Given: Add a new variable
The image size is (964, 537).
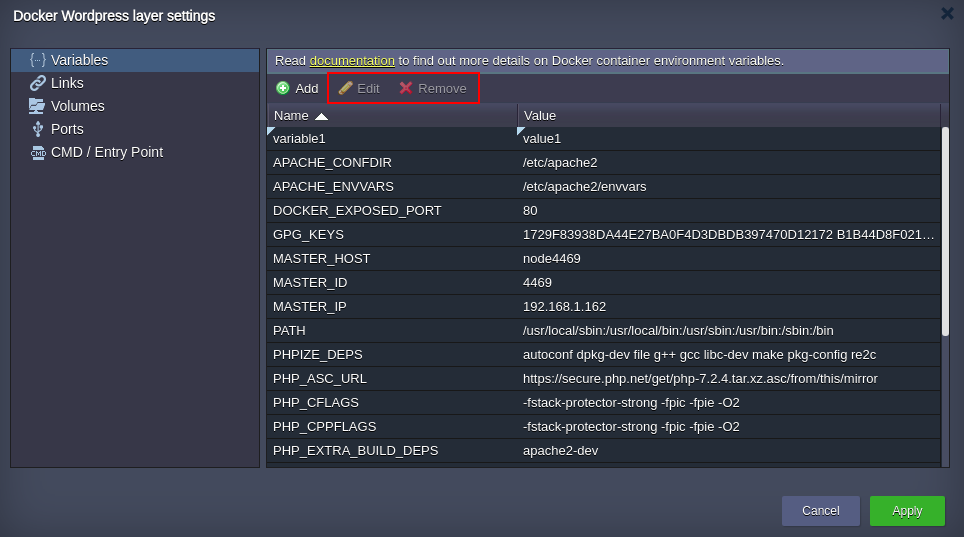Looking at the screenshot, I should pyautogui.click(x=298, y=89).
